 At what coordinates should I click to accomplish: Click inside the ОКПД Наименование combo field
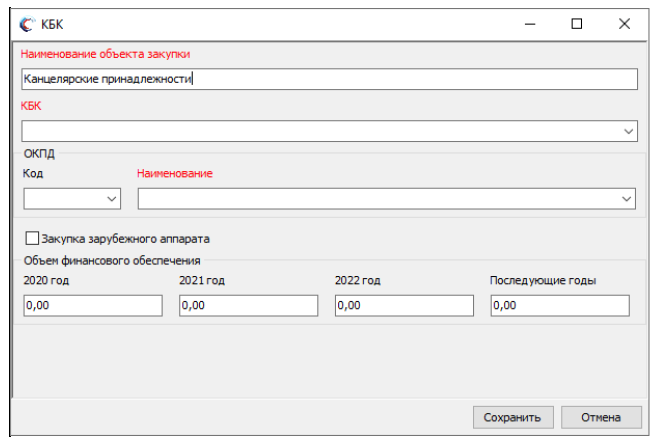point(380,200)
